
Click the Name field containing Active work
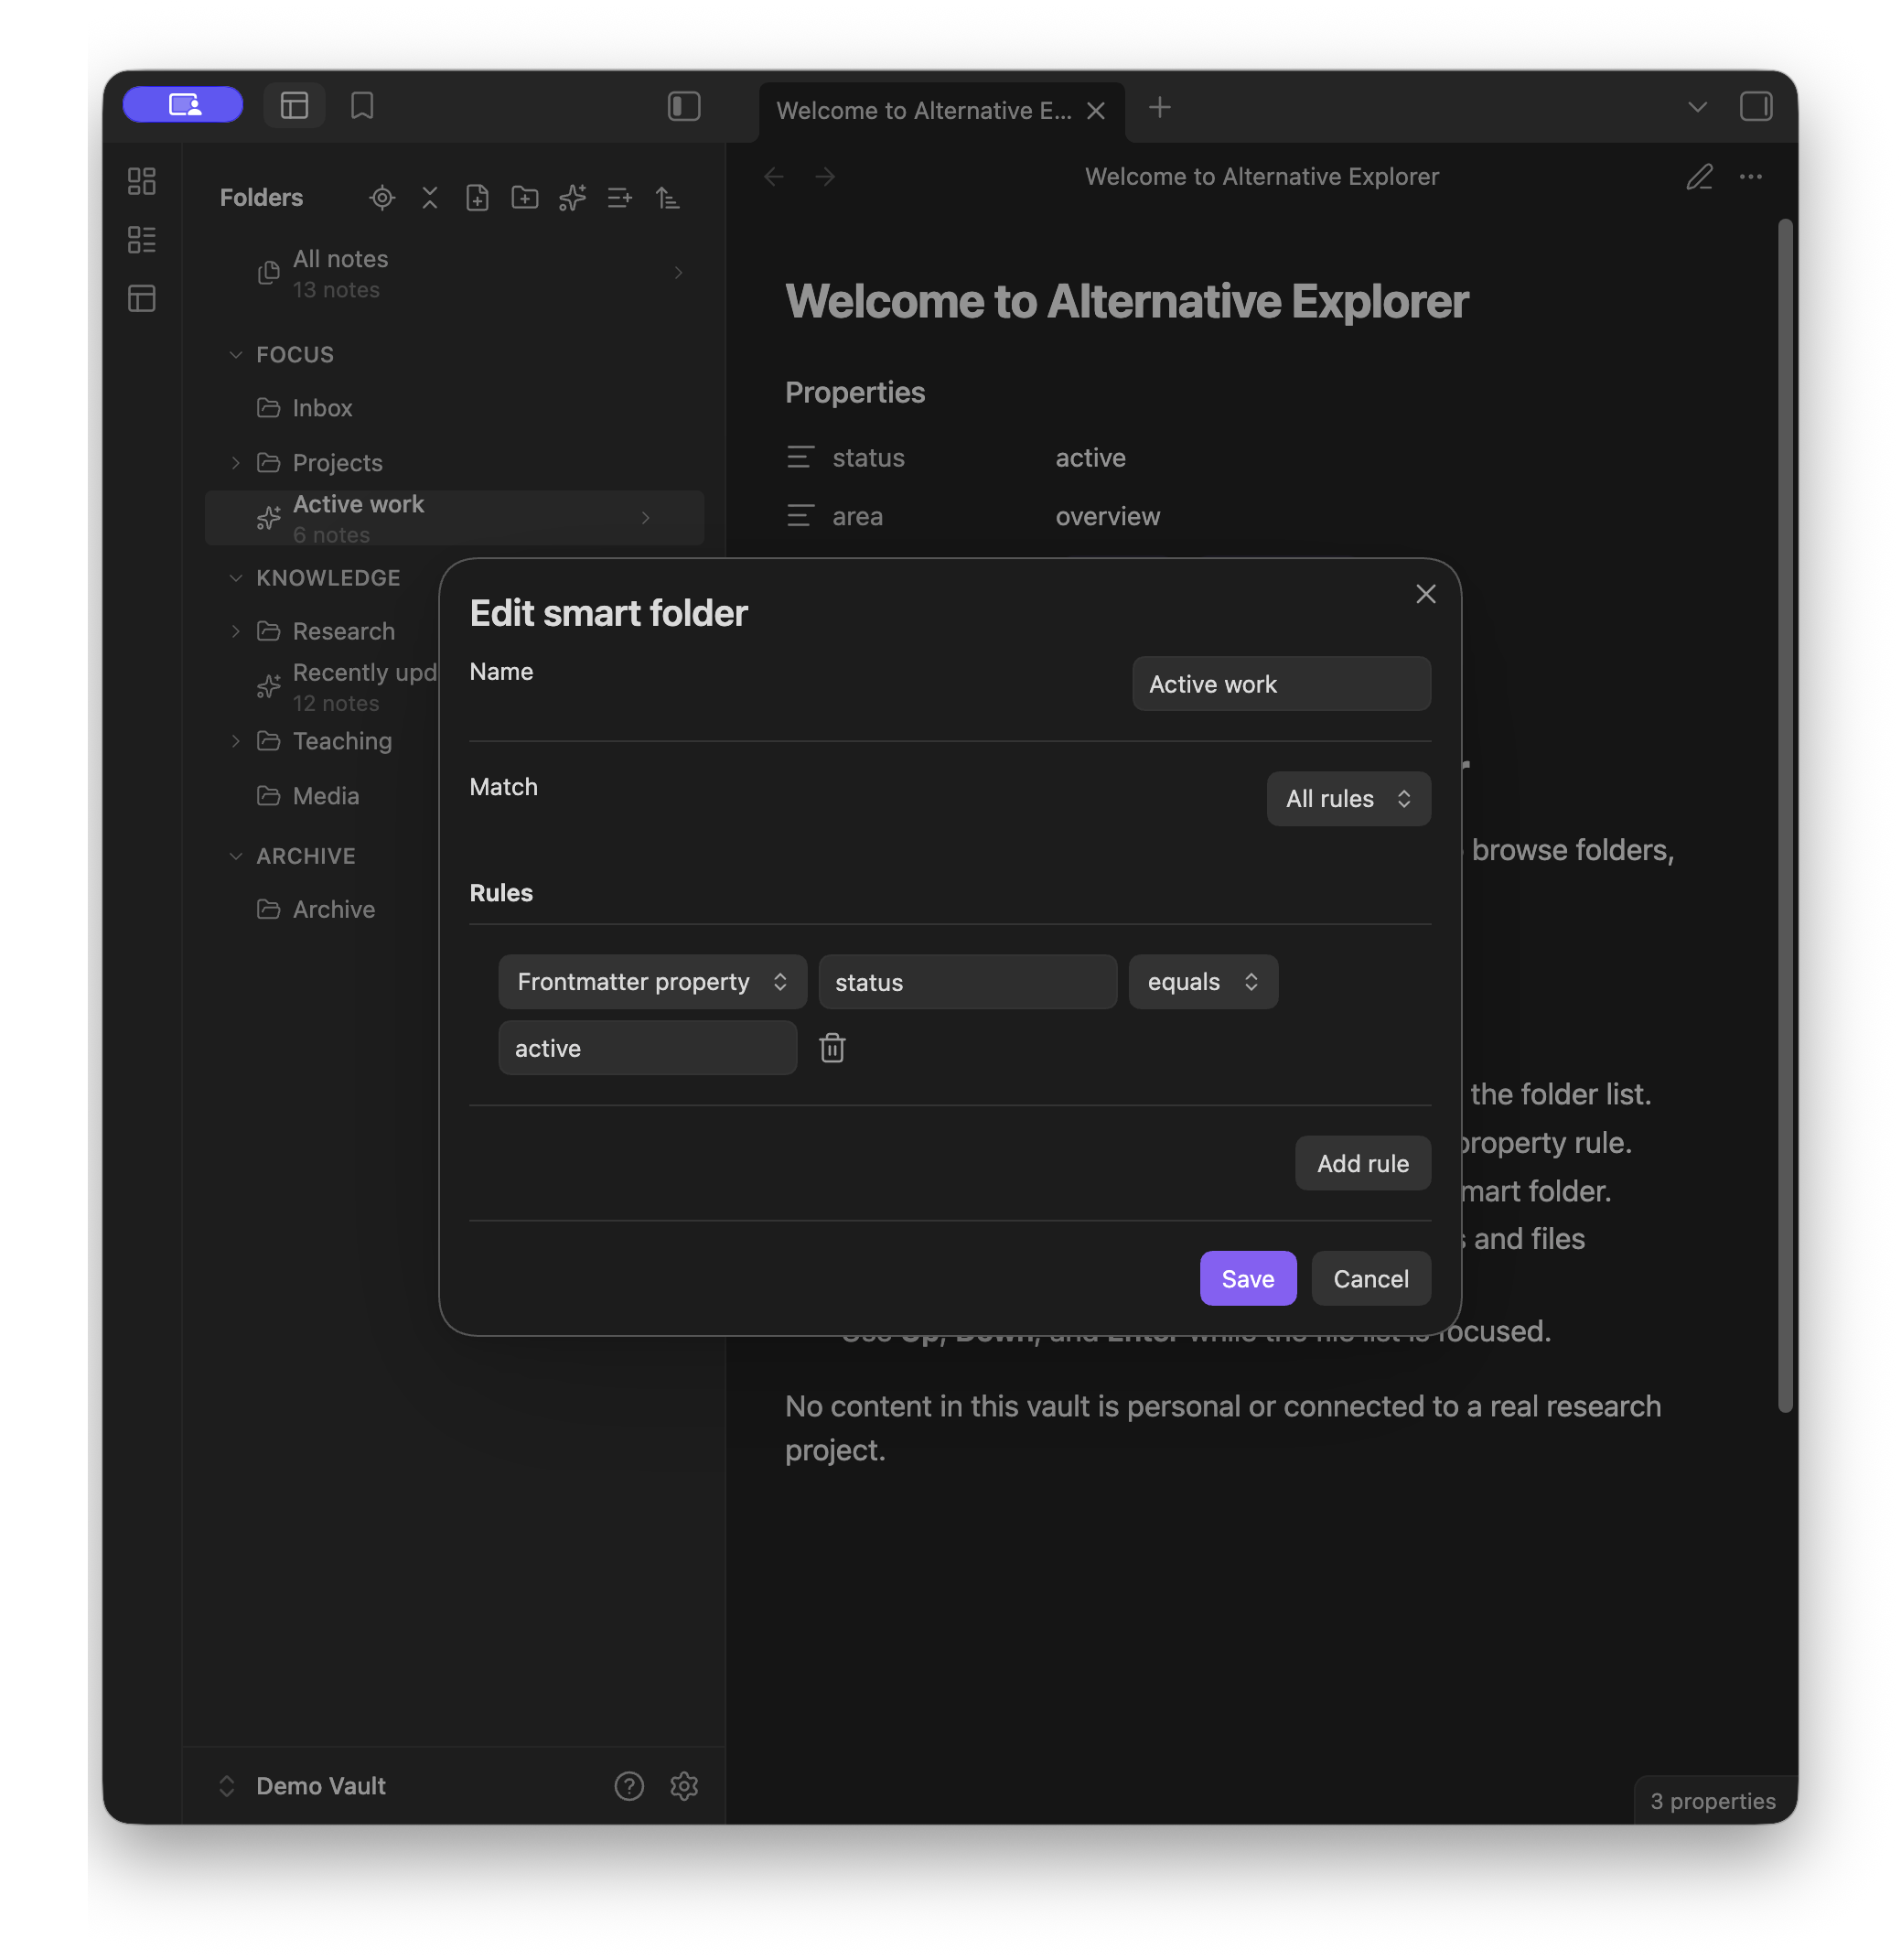coord(1281,684)
